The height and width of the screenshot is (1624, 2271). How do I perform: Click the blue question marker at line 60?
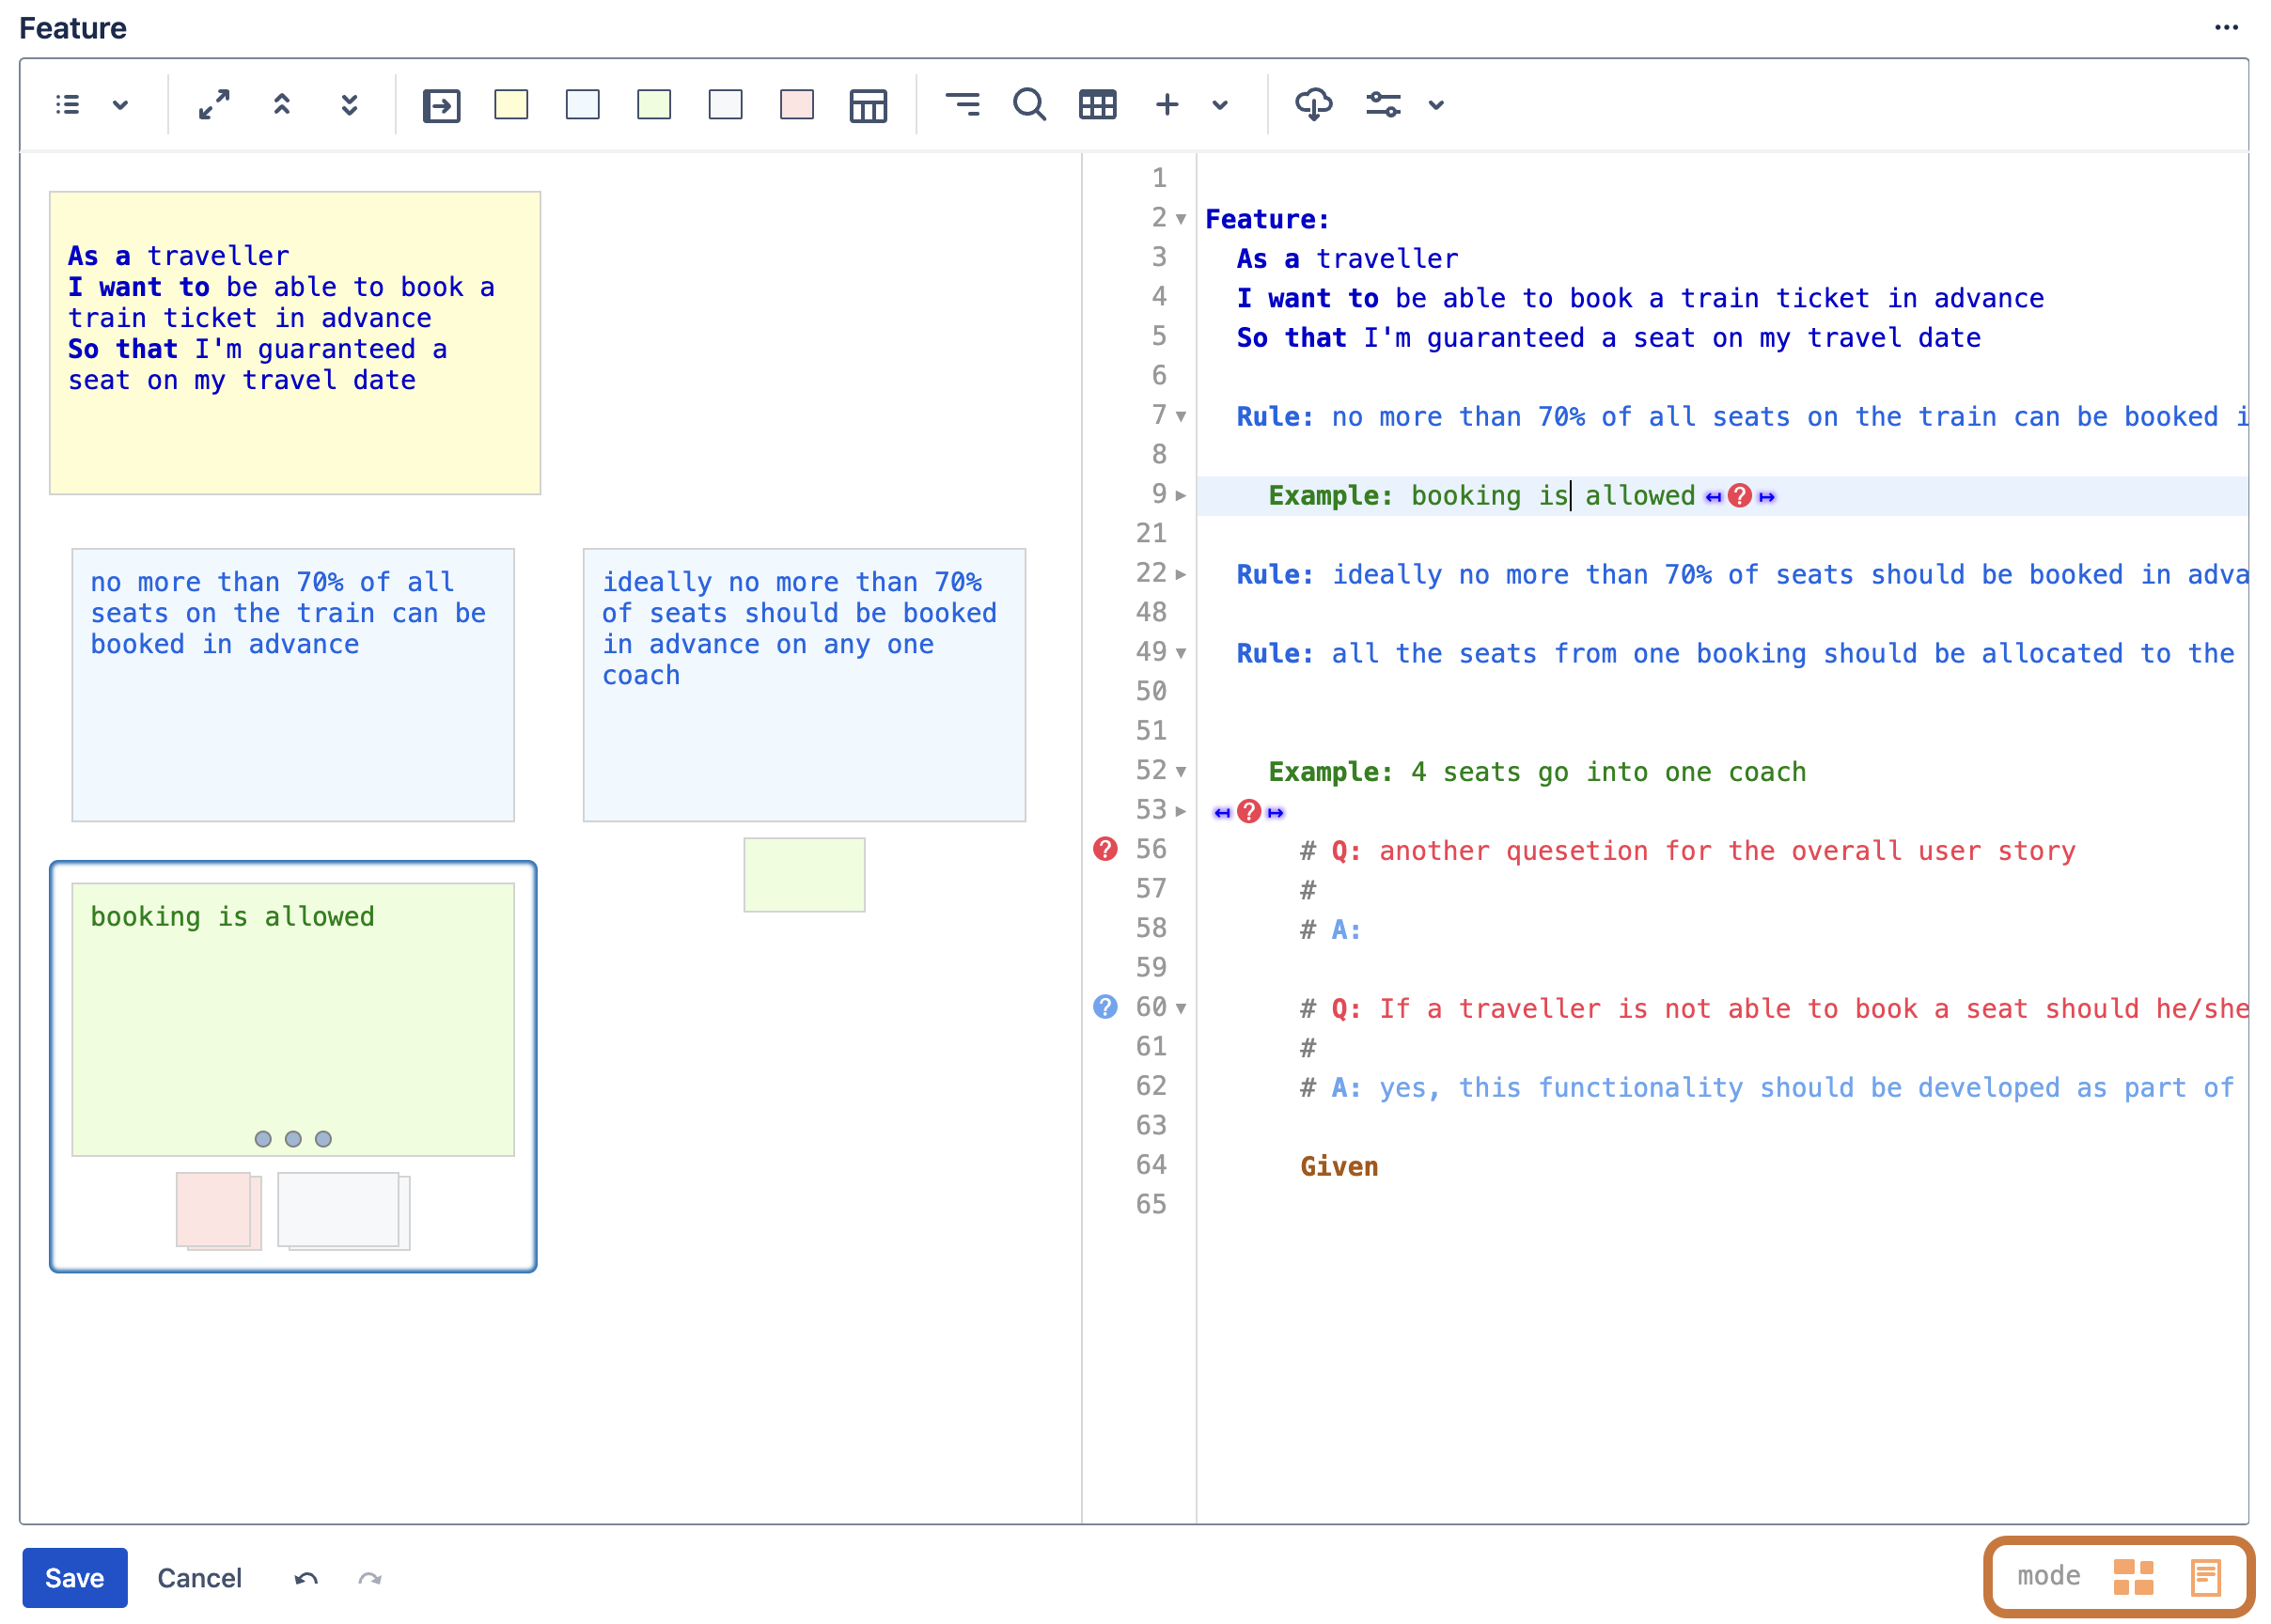pyautogui.click(x=1105, y=1007)
